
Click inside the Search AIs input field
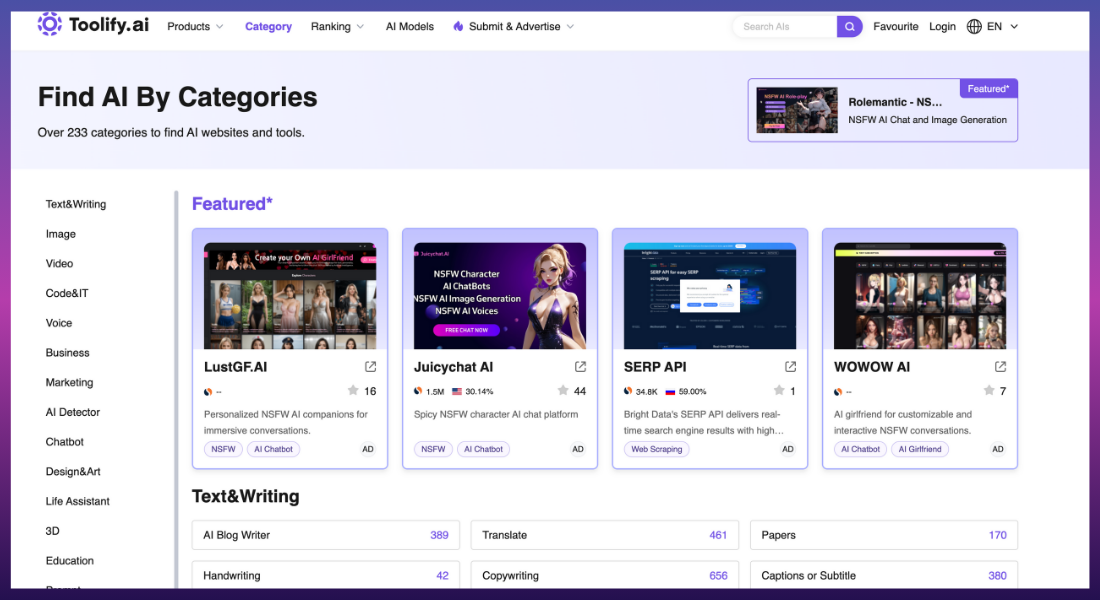point(785,26)
